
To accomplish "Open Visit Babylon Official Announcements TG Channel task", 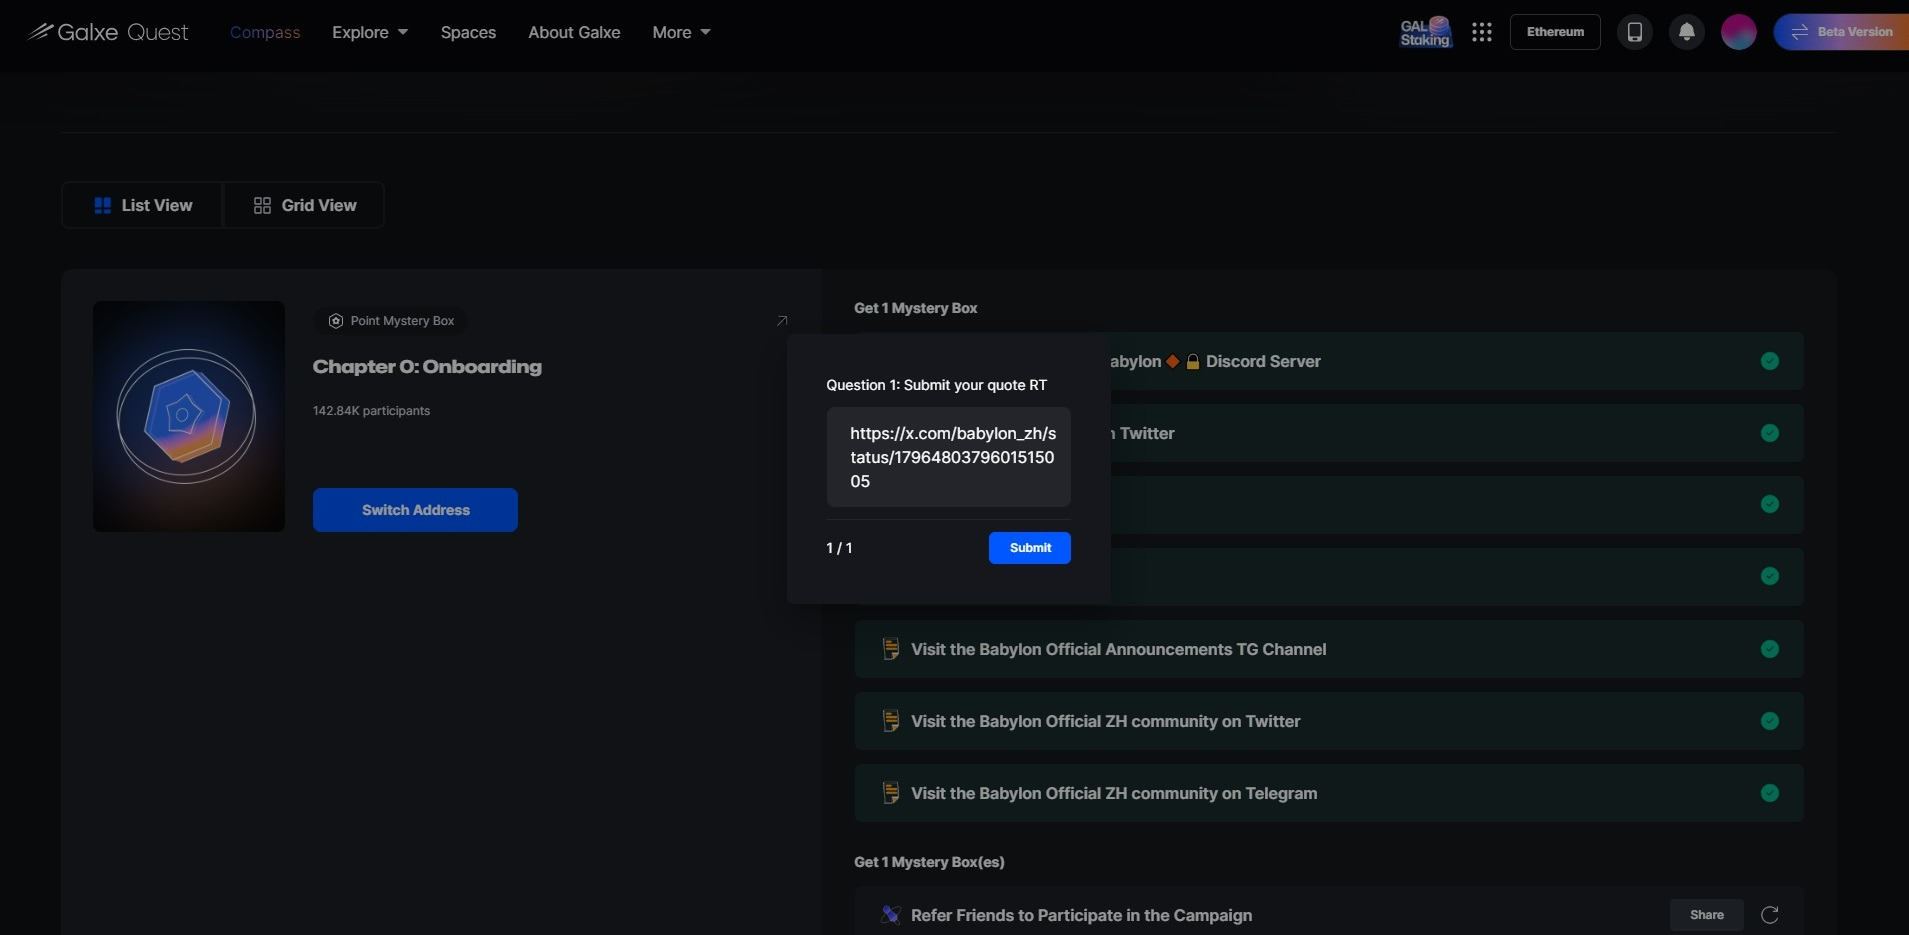I will [1329, 649].
